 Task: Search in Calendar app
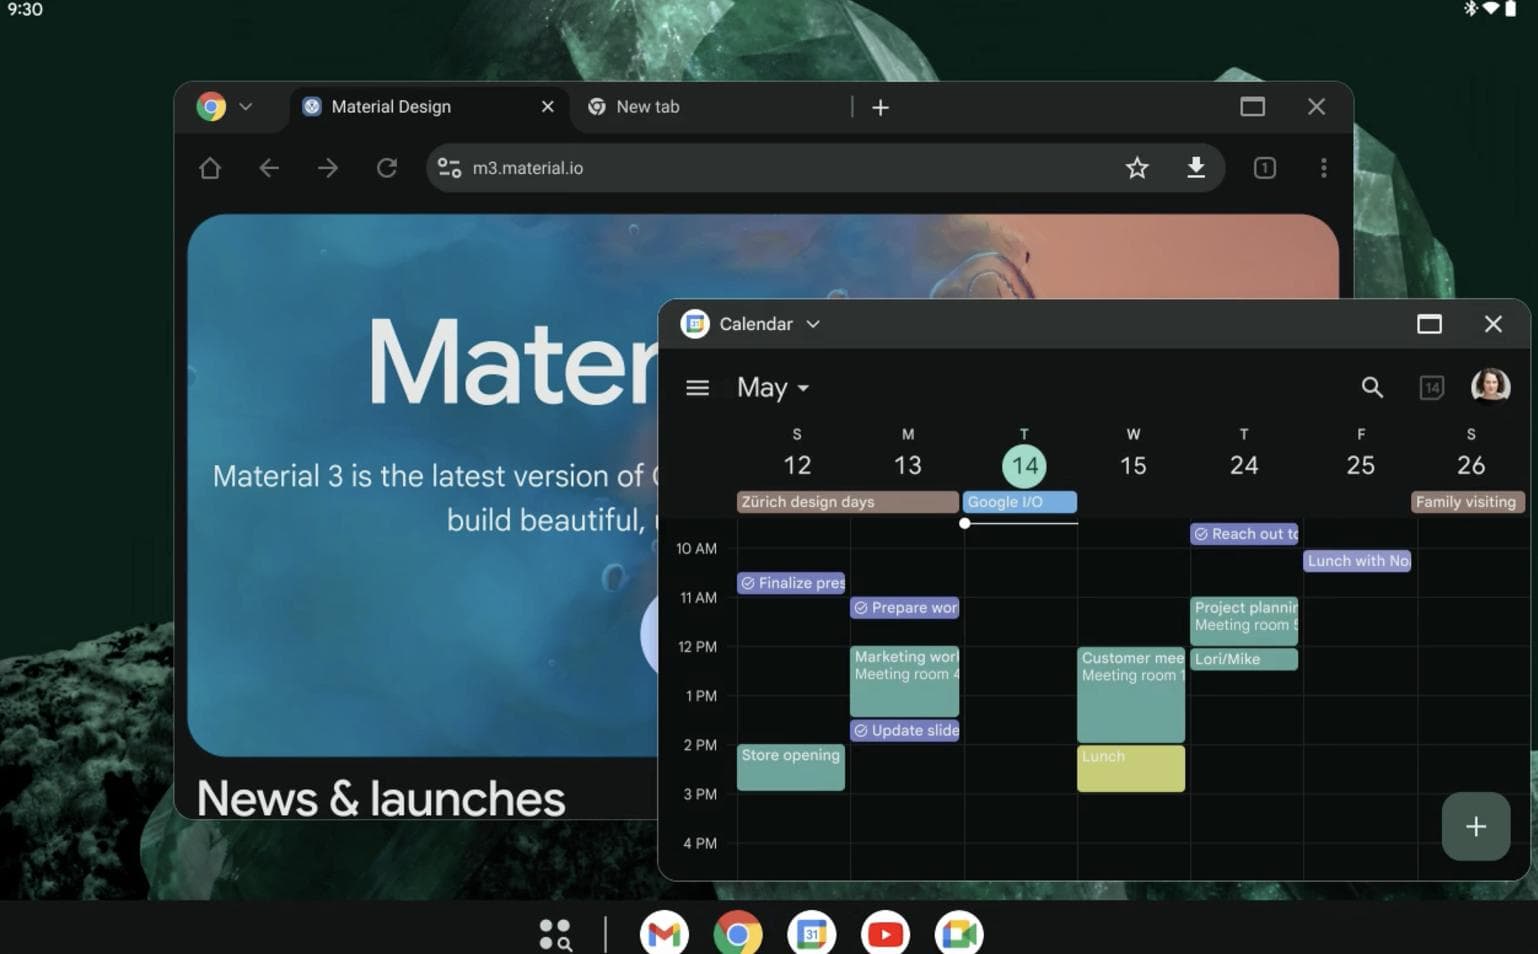(x=1372, y=387)
